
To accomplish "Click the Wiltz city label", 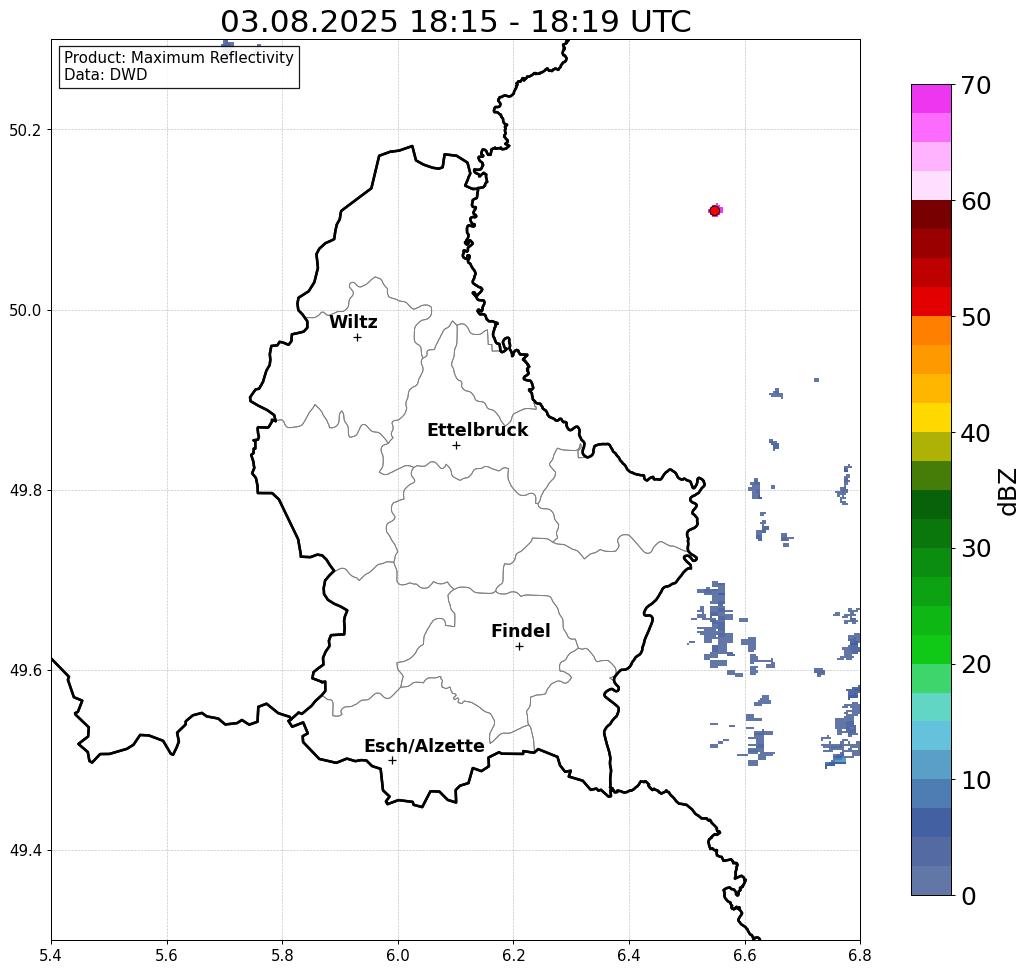I will point(353,322).
